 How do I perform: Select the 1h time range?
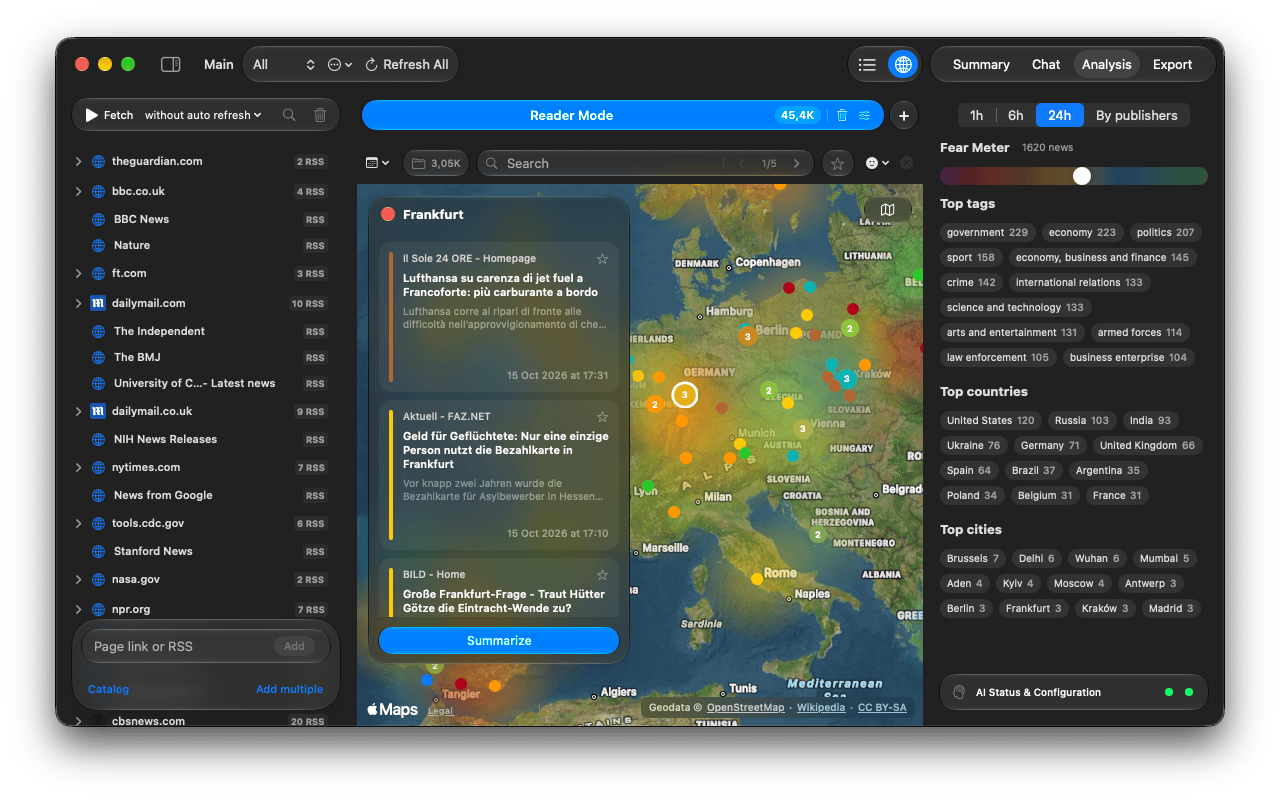tap(977, 115)
